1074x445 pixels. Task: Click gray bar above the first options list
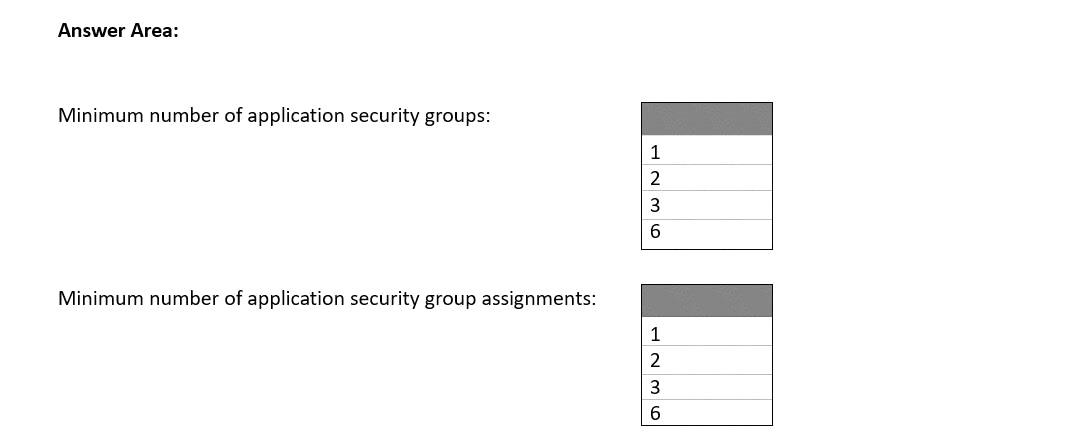click(707, 119)
